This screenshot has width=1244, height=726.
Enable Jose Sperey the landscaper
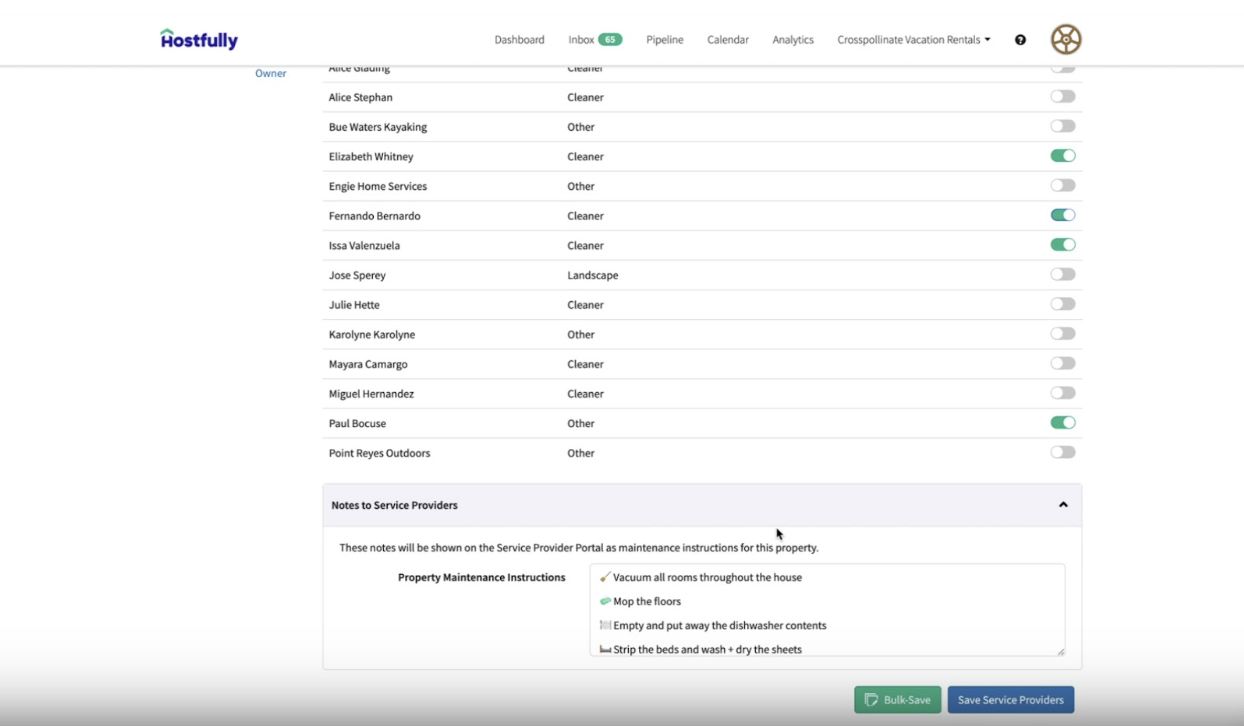coord(1062,273)
